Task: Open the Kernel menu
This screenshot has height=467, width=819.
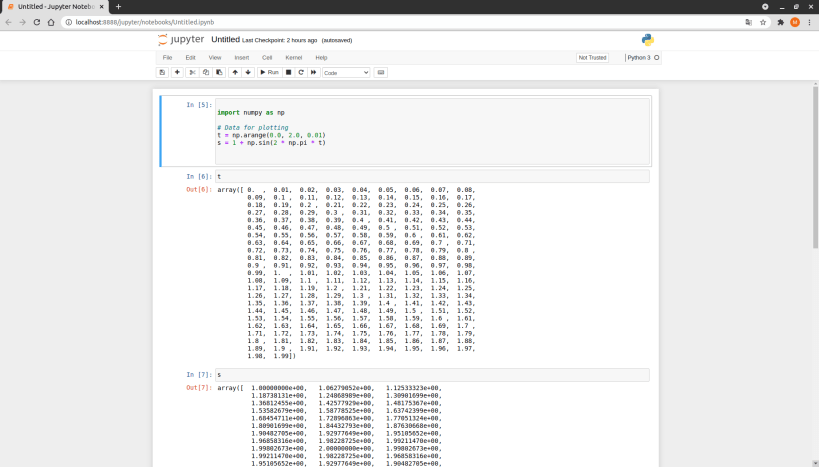Action: click(x=294, y=57)
